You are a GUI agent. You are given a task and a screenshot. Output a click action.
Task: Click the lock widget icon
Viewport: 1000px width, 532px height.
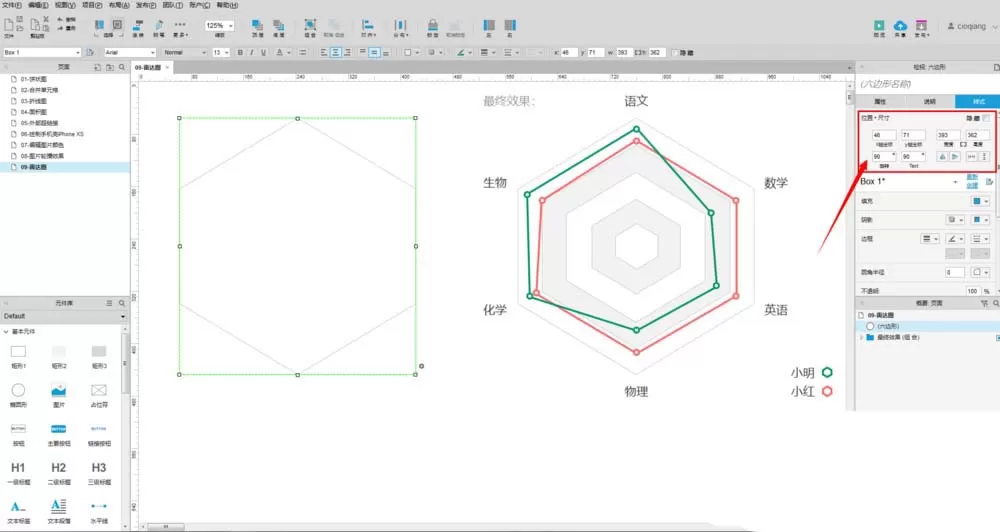click(x=432, y=25)
